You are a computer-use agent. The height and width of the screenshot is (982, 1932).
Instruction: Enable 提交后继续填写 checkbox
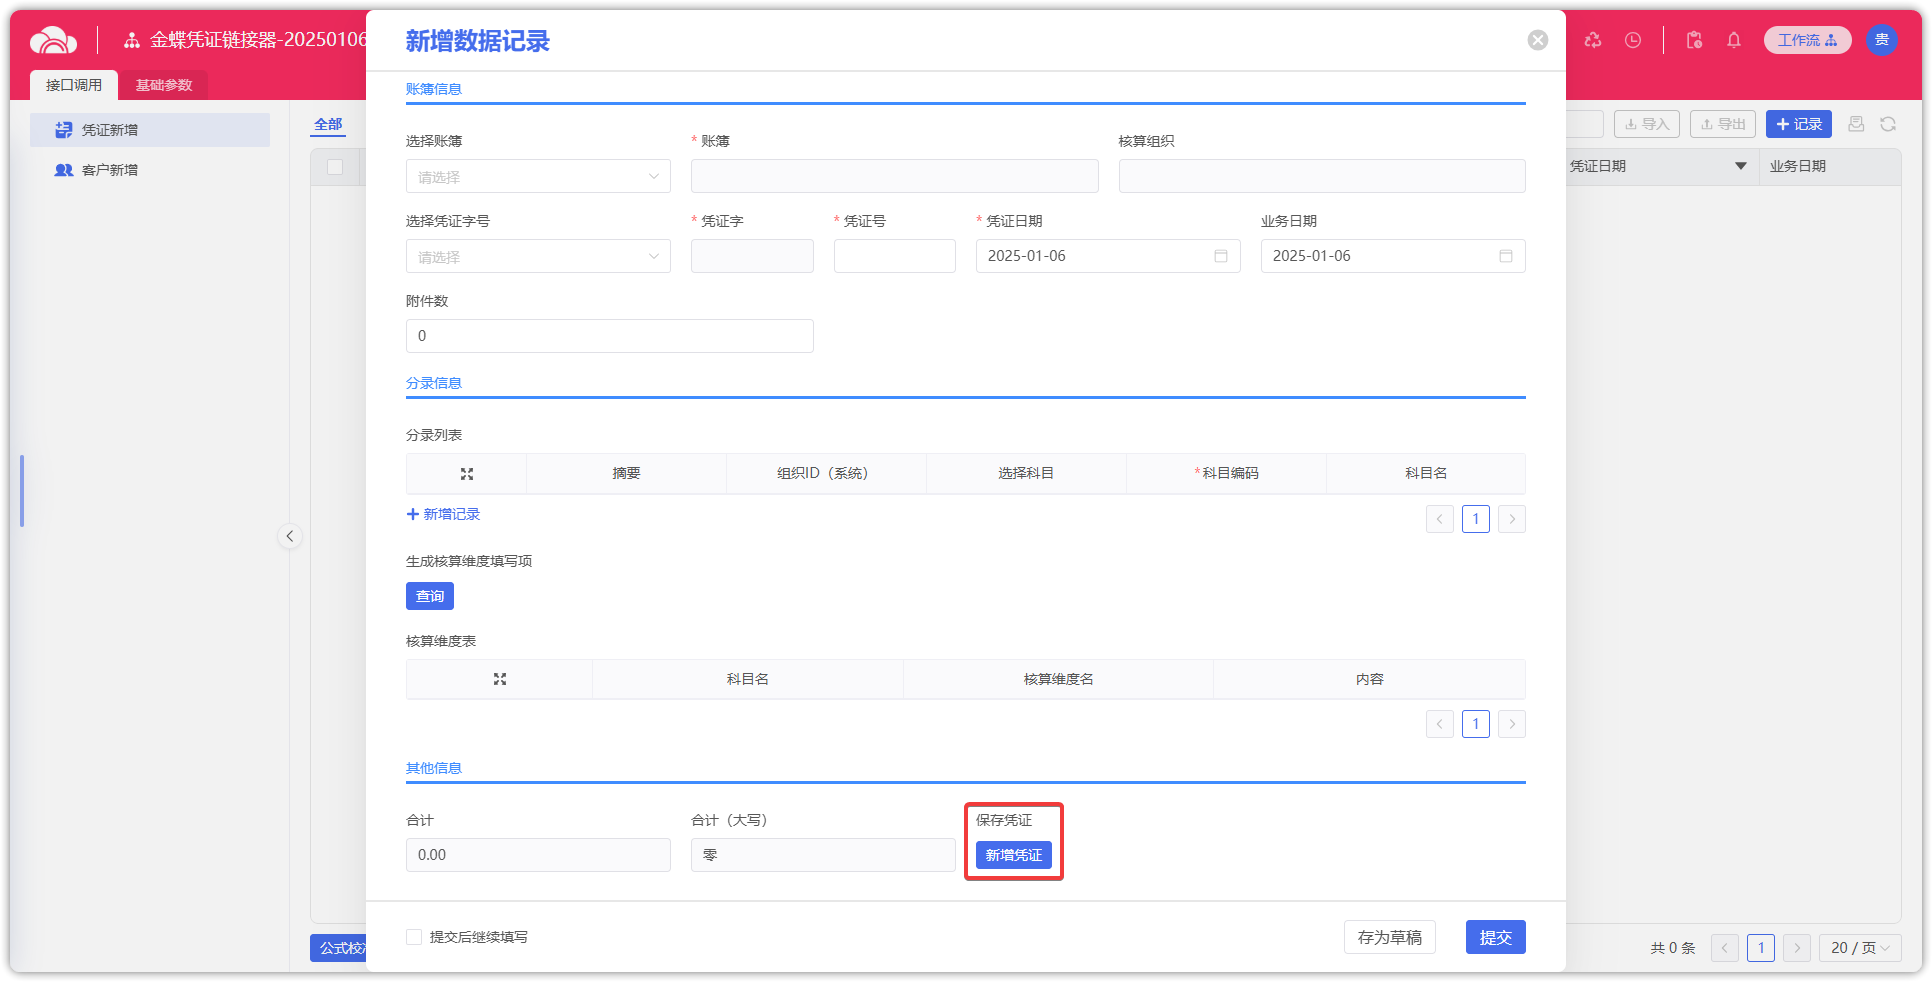414,937
